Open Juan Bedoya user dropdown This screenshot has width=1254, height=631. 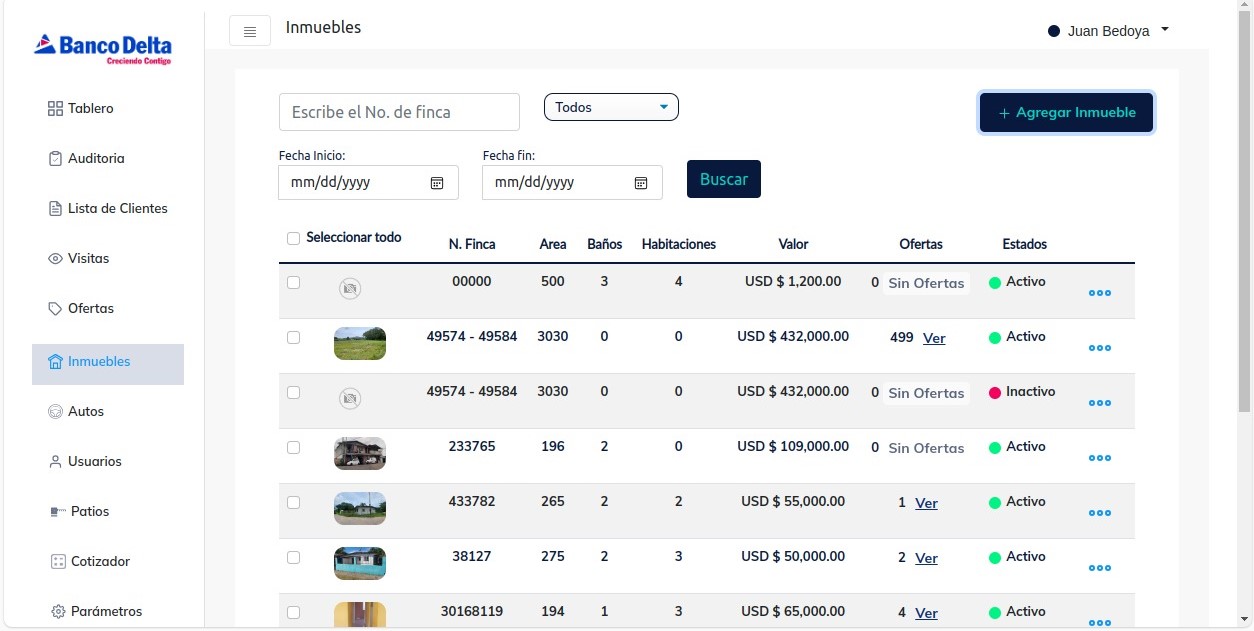coord(1108,31)
